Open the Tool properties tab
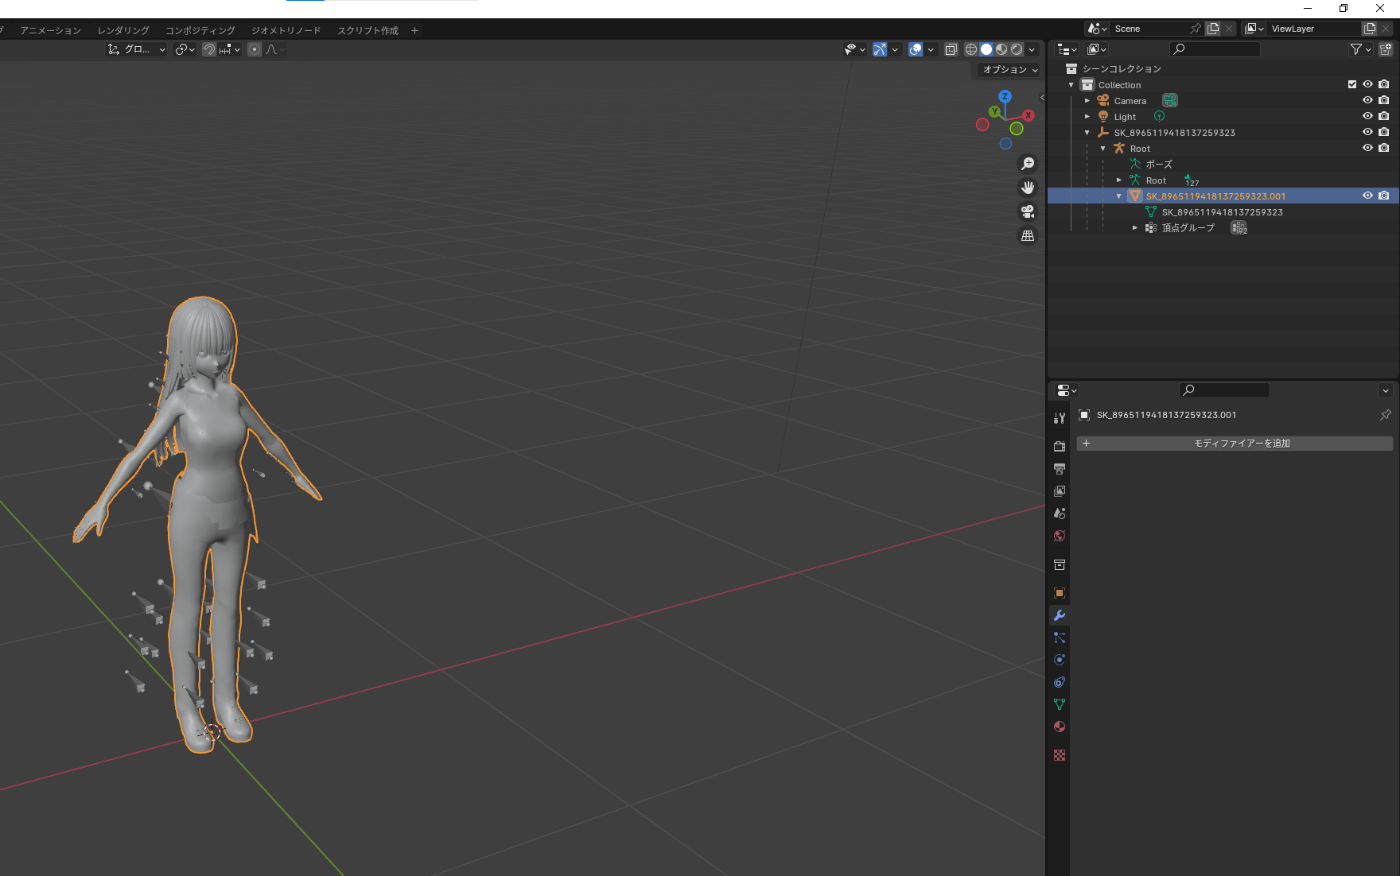Viewport: 1400px width, 876px height. pyautogui.click(x=1059, y=418)
